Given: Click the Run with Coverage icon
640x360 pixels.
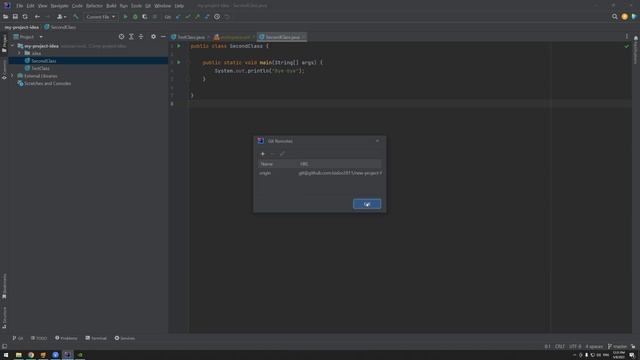Looking at the screenshot, I should point(145,17).
